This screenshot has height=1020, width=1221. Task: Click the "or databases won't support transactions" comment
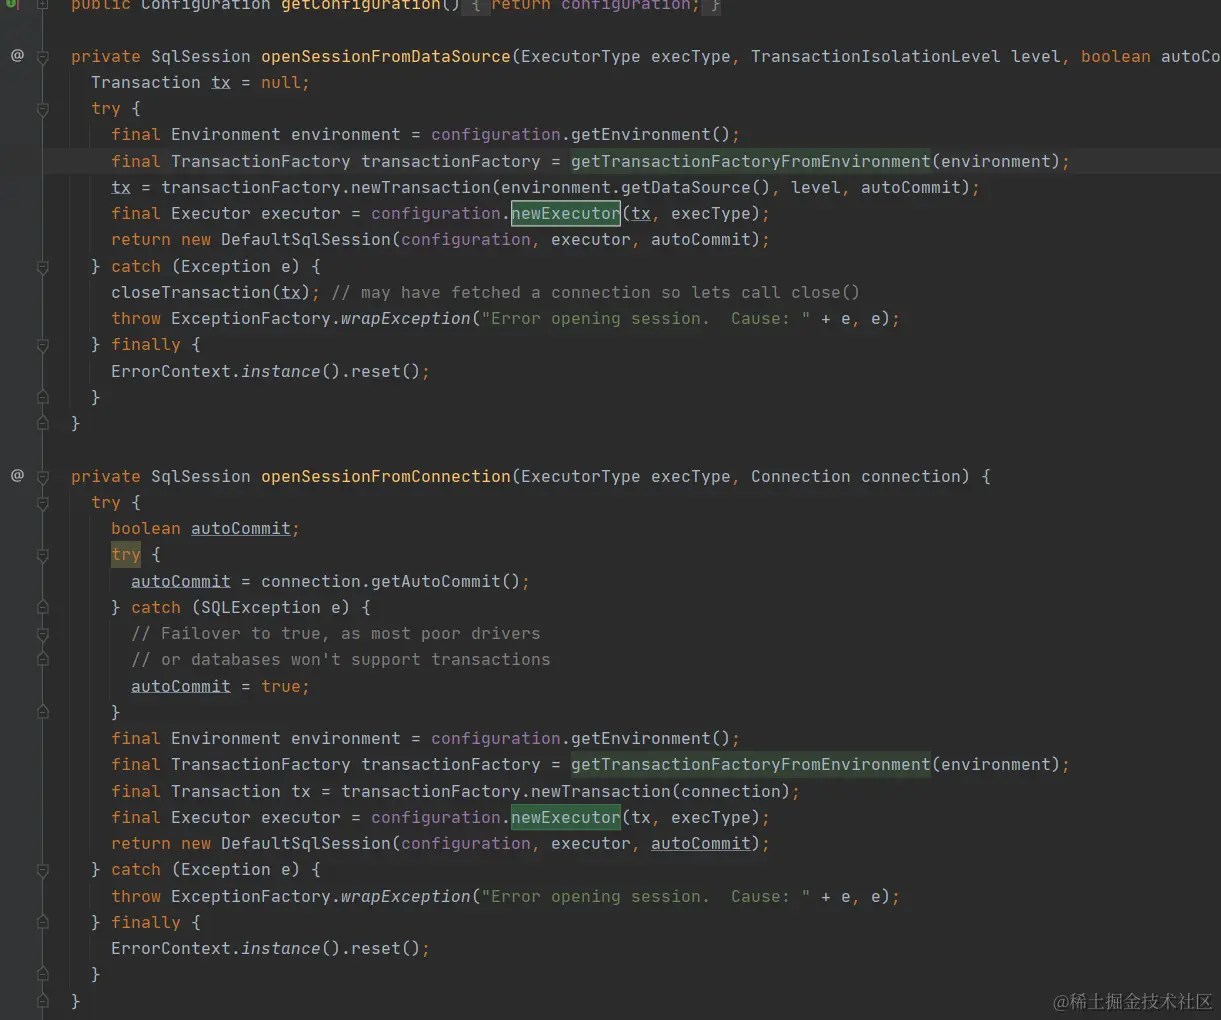[340, 659]
